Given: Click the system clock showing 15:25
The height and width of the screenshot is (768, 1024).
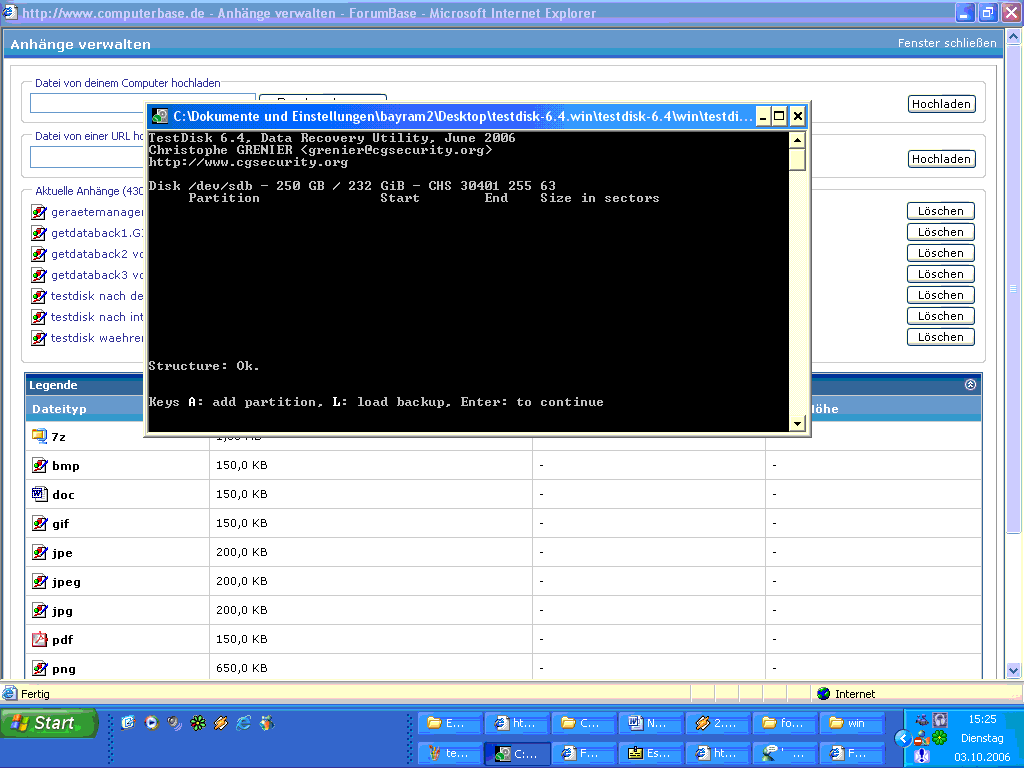Looking at the screenshot, I should click(x=982, y=719).
